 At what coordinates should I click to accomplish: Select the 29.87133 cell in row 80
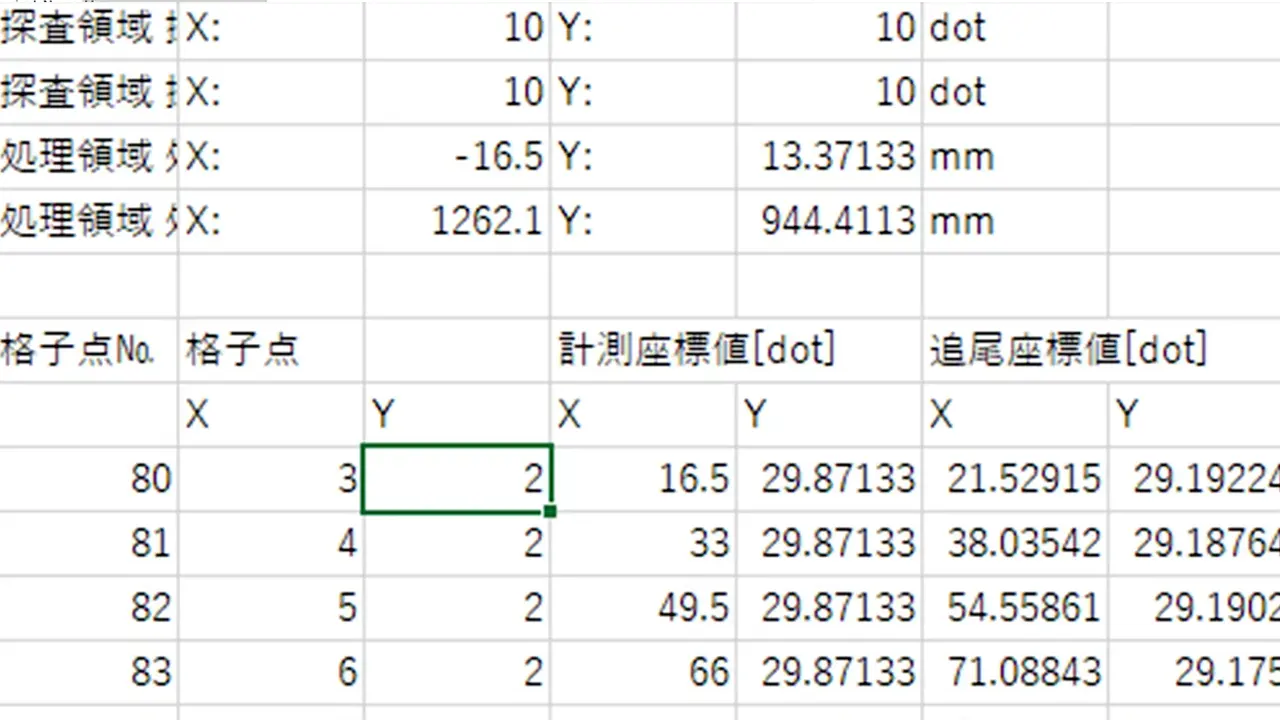828,479
